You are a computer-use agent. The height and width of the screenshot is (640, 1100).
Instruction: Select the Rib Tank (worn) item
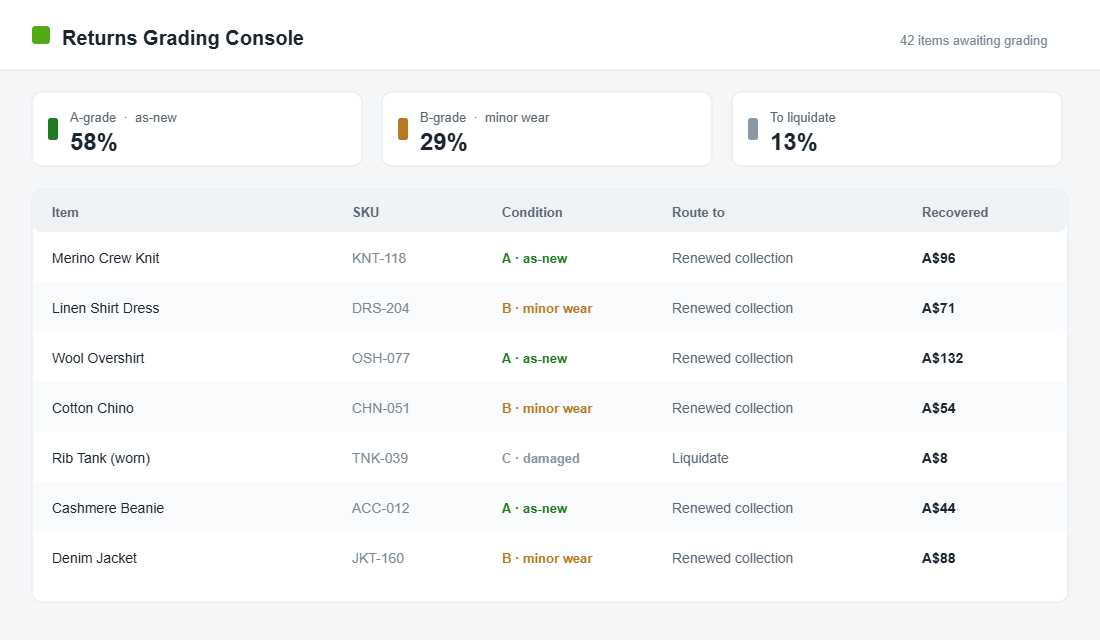pyautogui.click(x=101, y=458)
